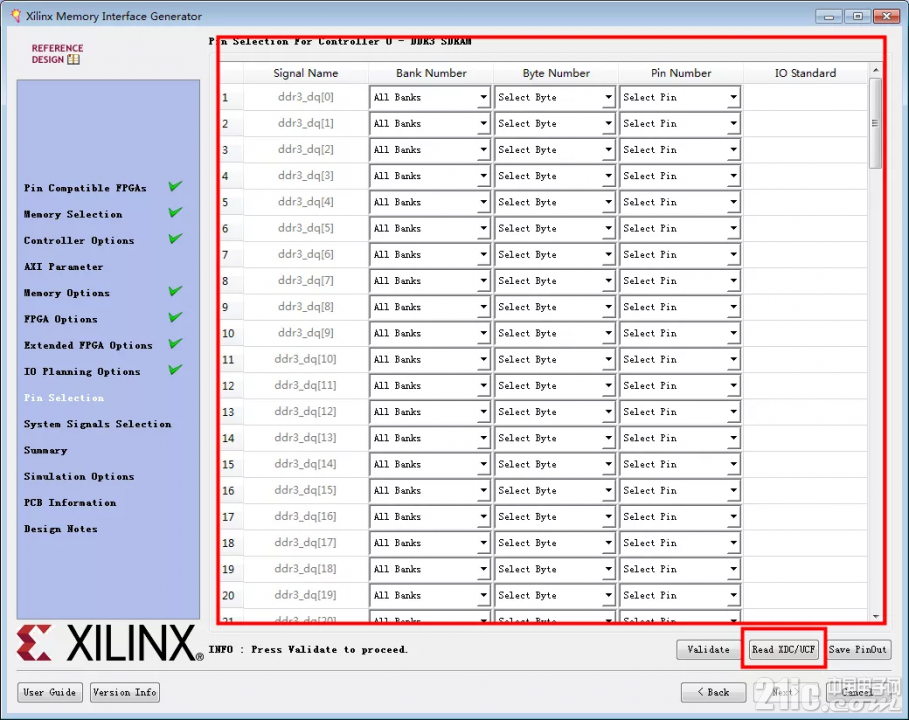Go to Memory Selection step

73,214
